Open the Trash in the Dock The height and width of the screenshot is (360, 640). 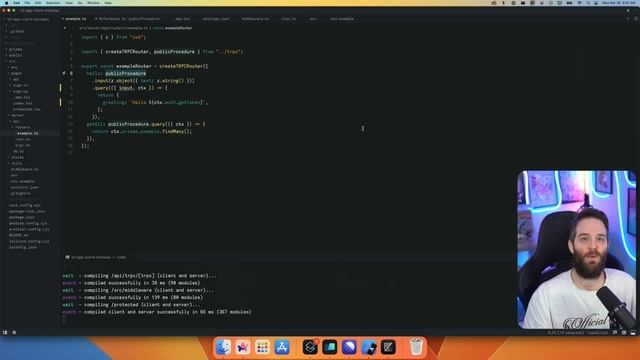[x=416, y=347]
